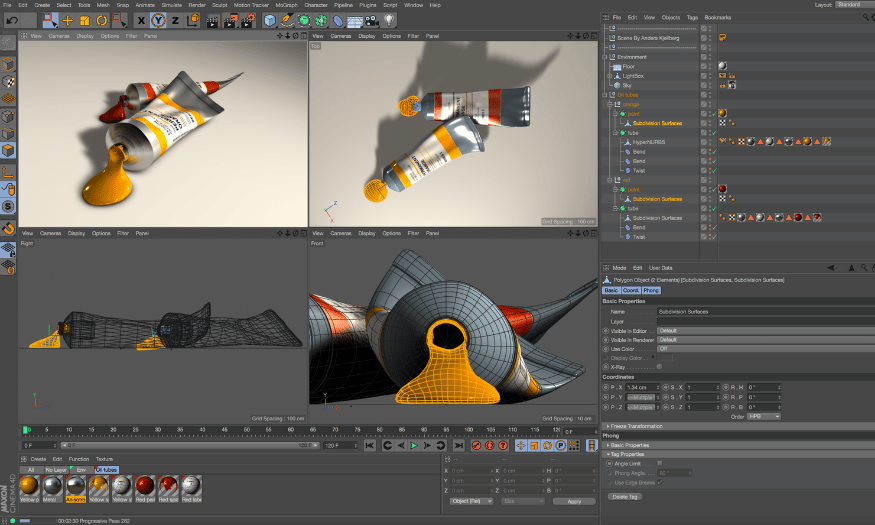Viewport: 875px width, 525px height.
Task: Click the Record active objects button
Action: click(x=477, y=445)
